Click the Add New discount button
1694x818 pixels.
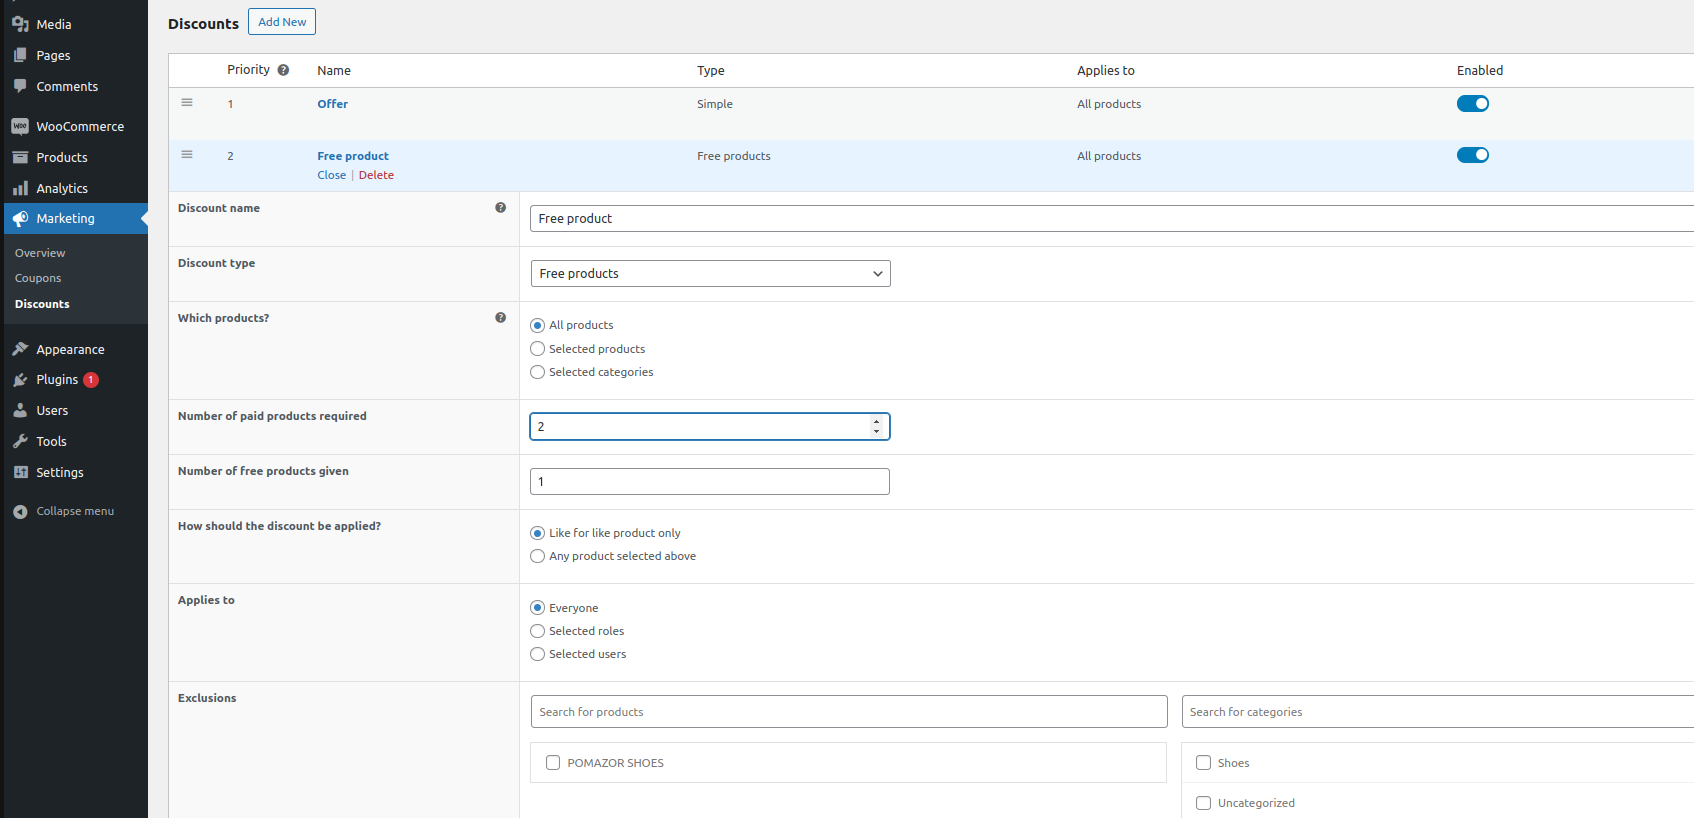(282, 22)
